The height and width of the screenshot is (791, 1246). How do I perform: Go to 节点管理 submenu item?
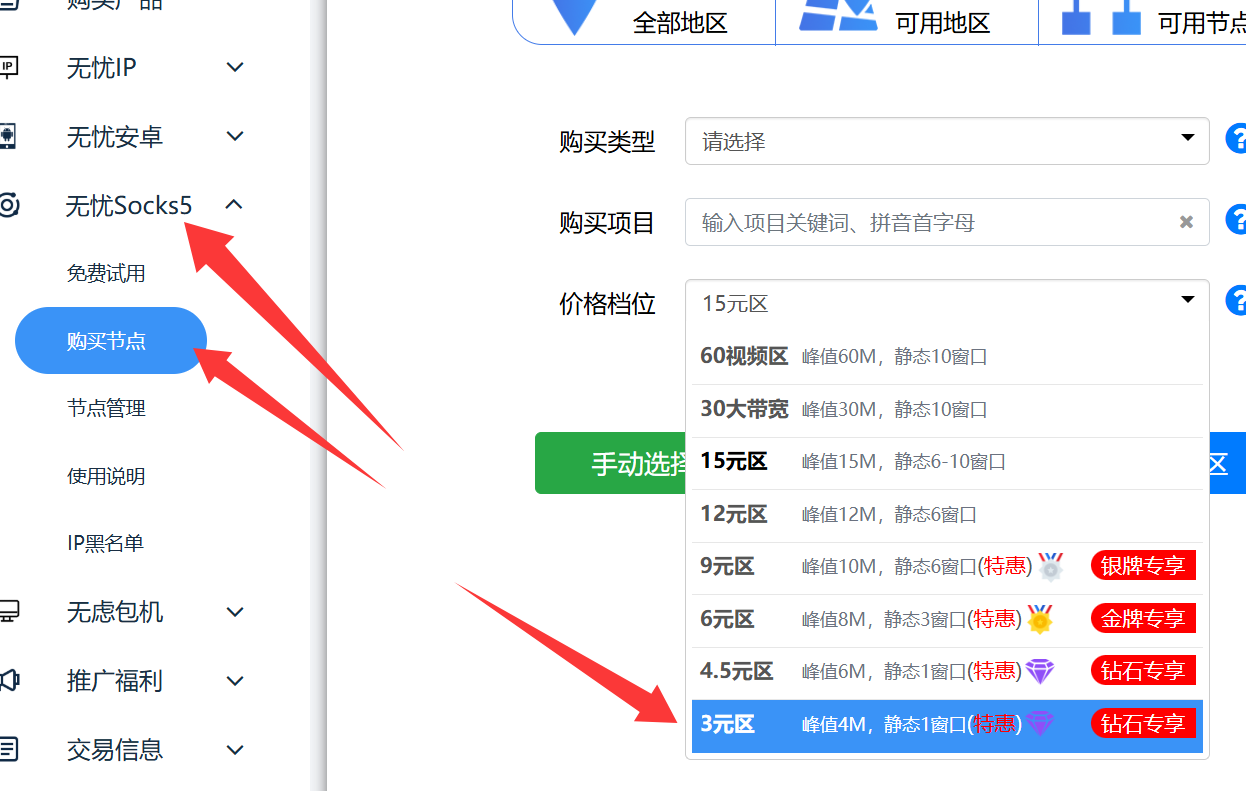click(x=106, y=408)
